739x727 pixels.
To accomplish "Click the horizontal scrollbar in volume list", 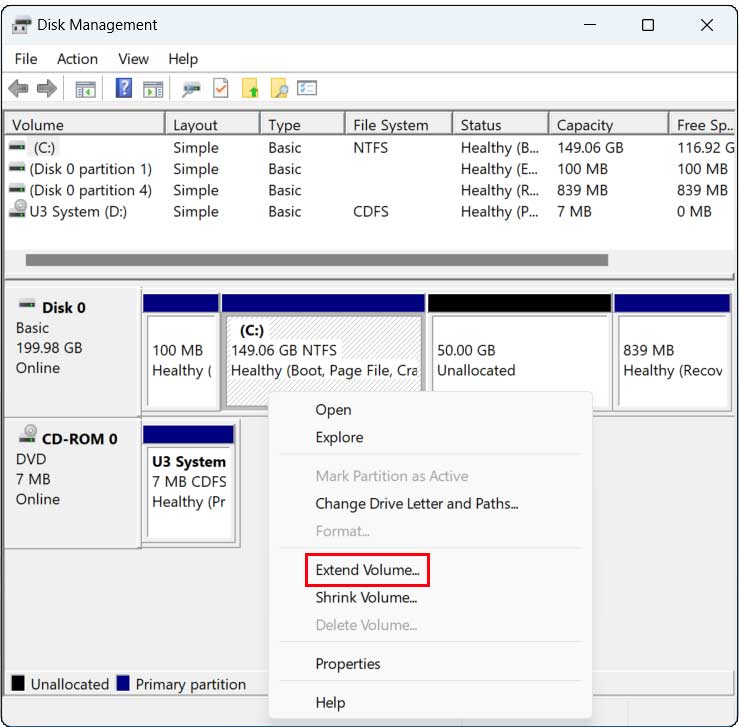I will pyautogui.click(x=317, y=260).
